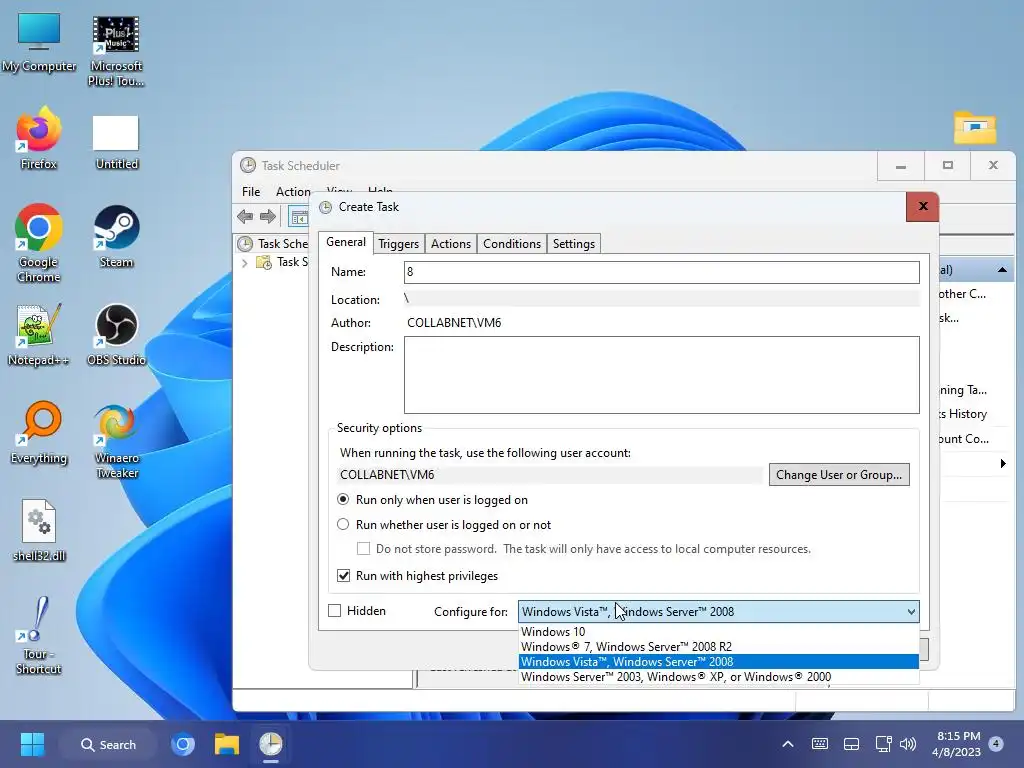
Task: Open Tour - Shortcut desktop icon
Action: 39,635
